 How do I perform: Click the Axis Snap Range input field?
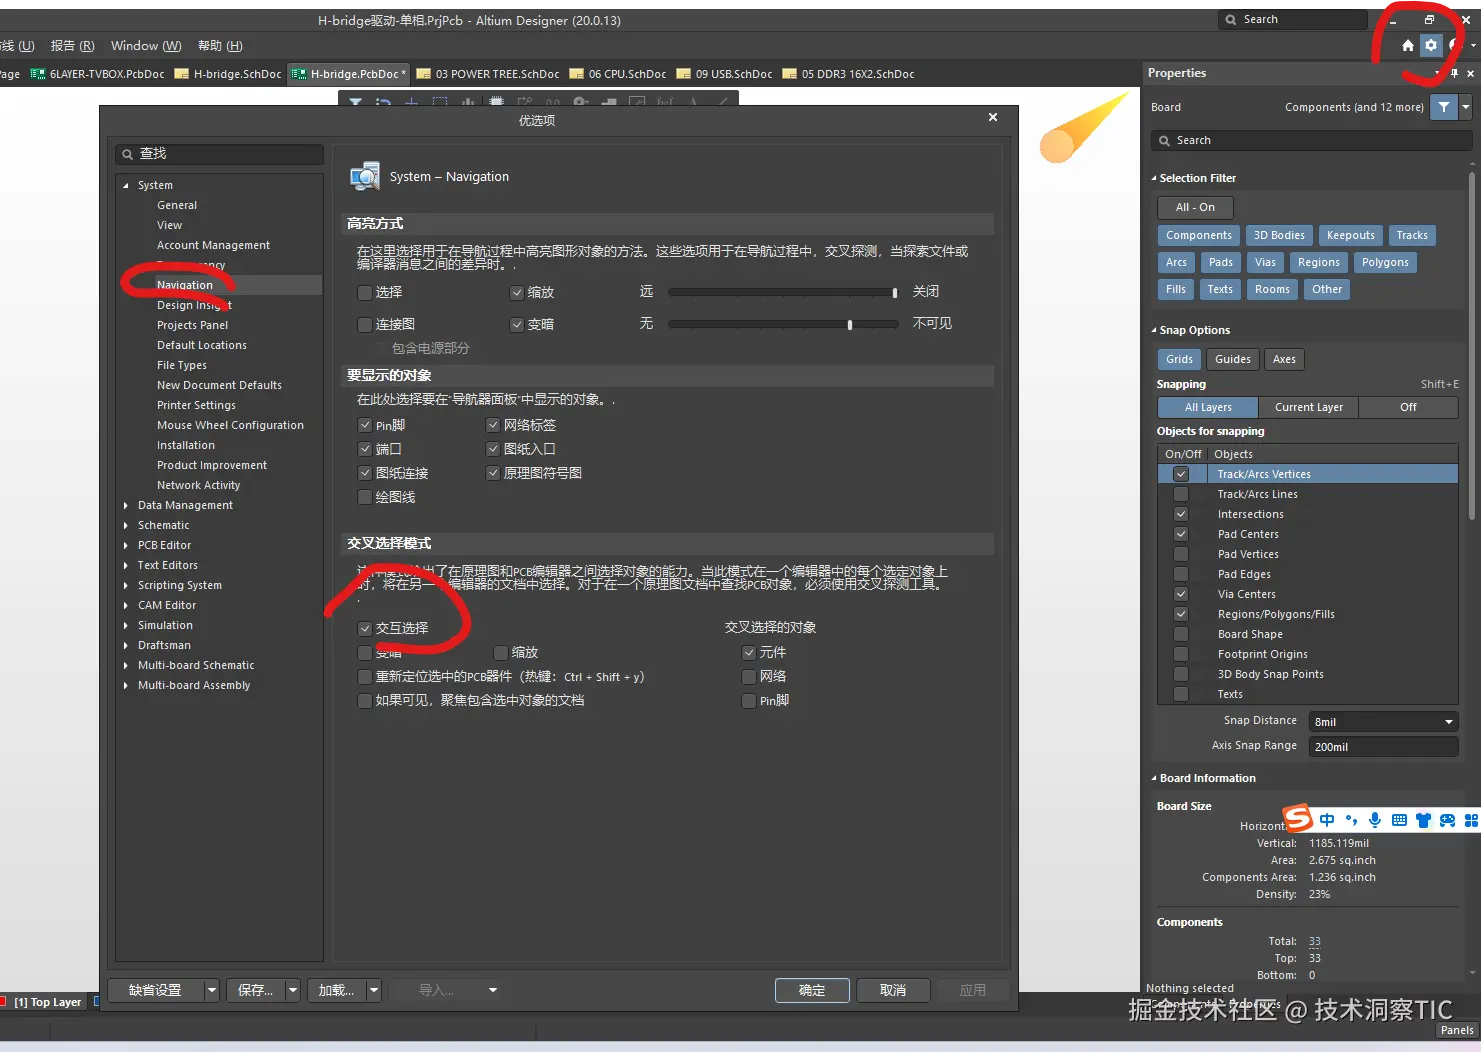point(1383,746)
